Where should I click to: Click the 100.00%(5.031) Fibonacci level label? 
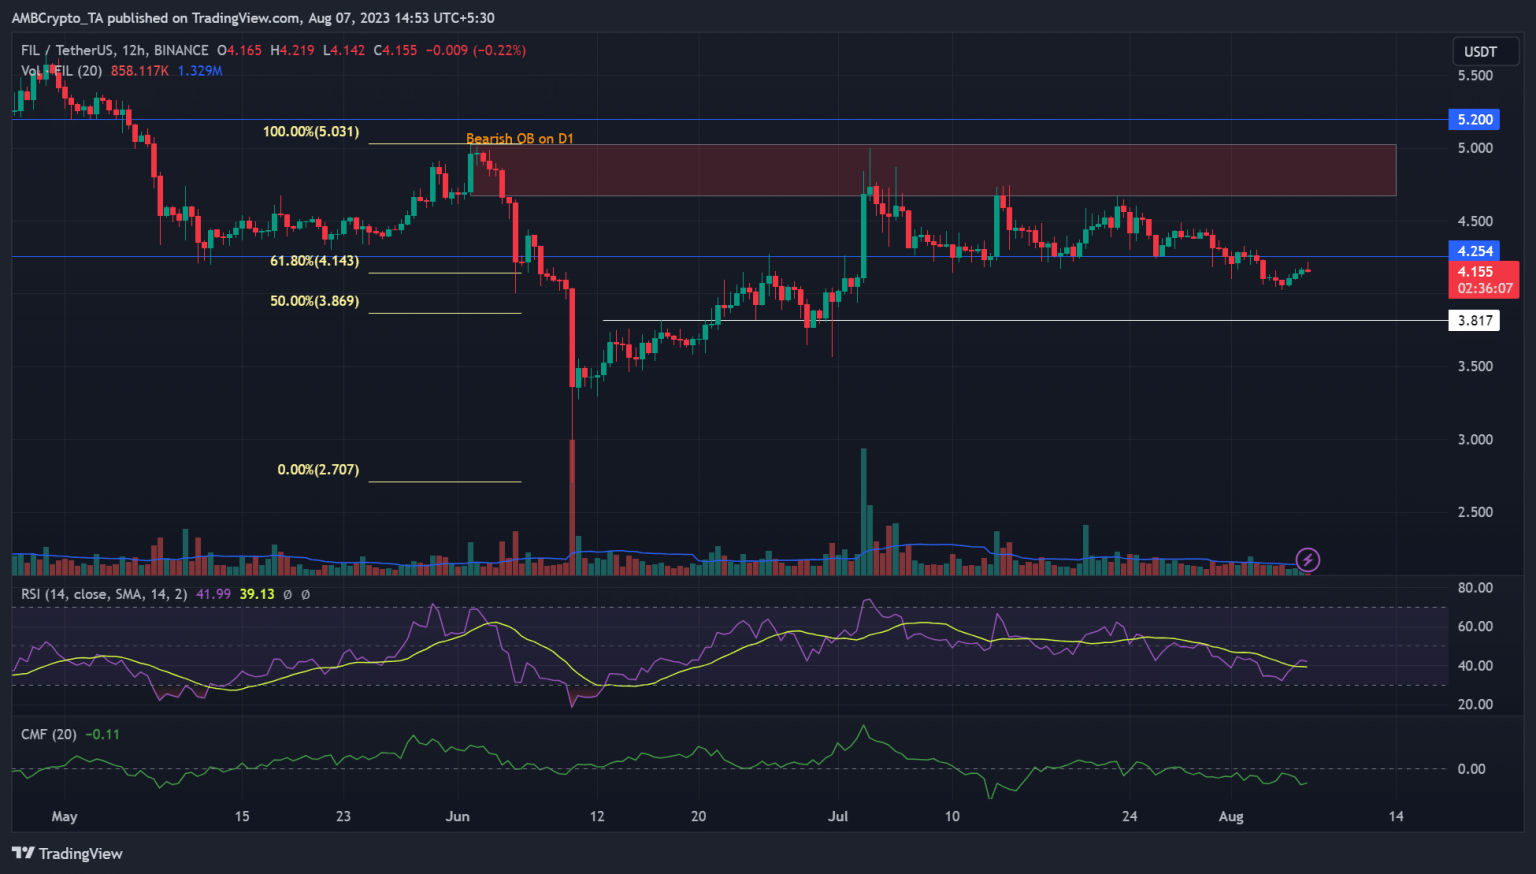[x=311, y=132]
